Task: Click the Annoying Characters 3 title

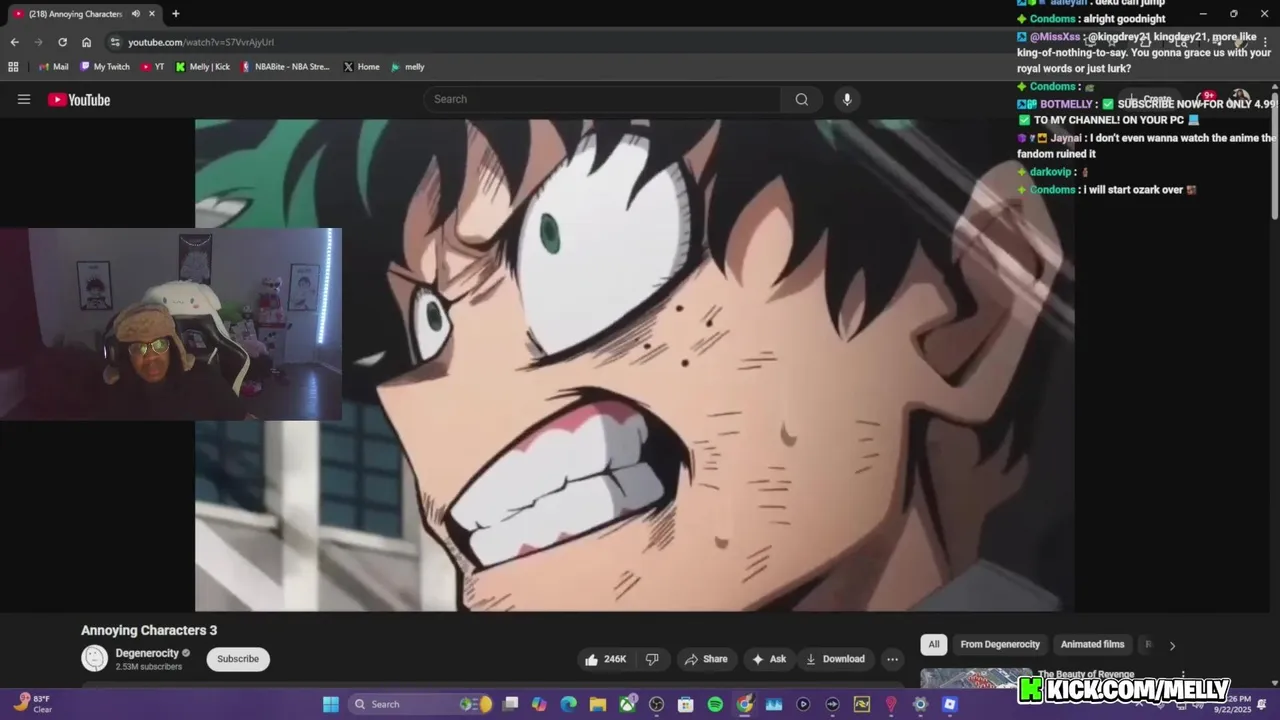Action: [149, 630]
